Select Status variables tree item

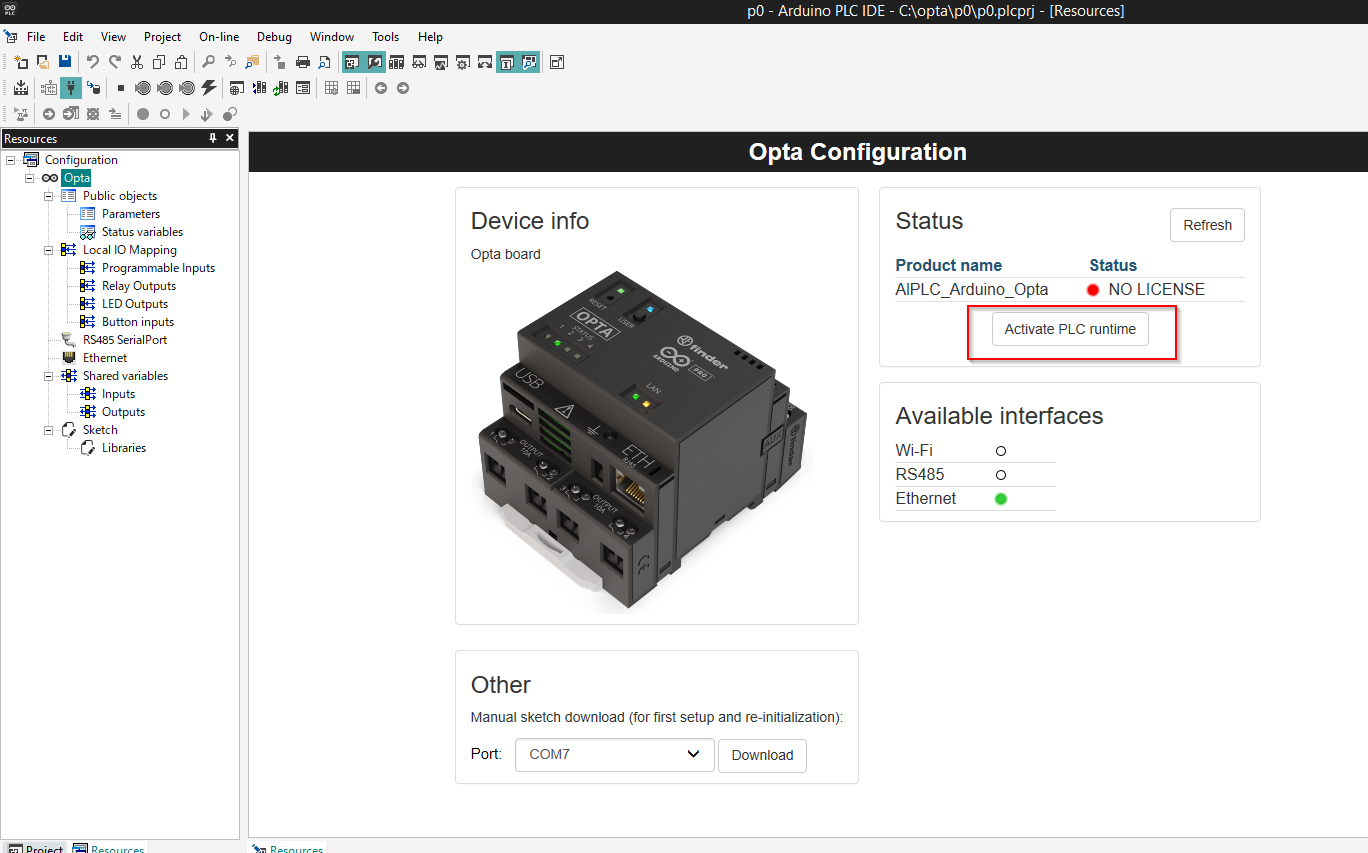142,232
